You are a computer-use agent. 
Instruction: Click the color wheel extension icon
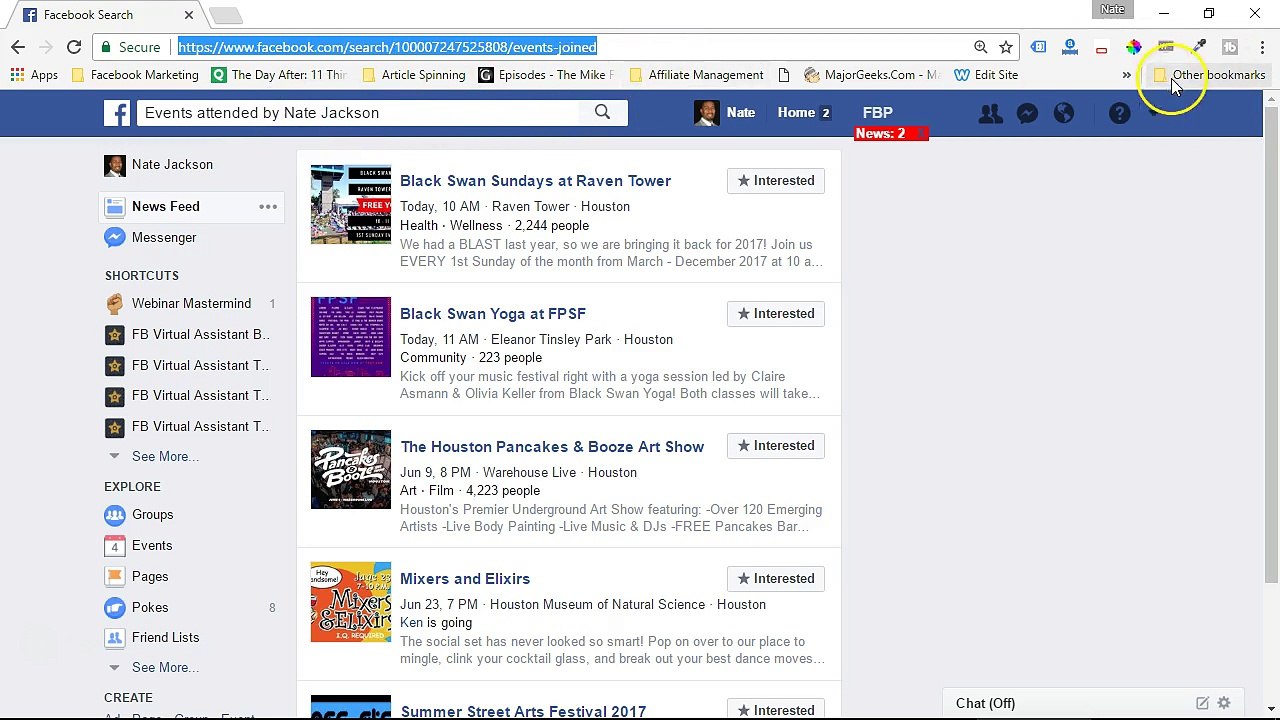(1133, 47)
